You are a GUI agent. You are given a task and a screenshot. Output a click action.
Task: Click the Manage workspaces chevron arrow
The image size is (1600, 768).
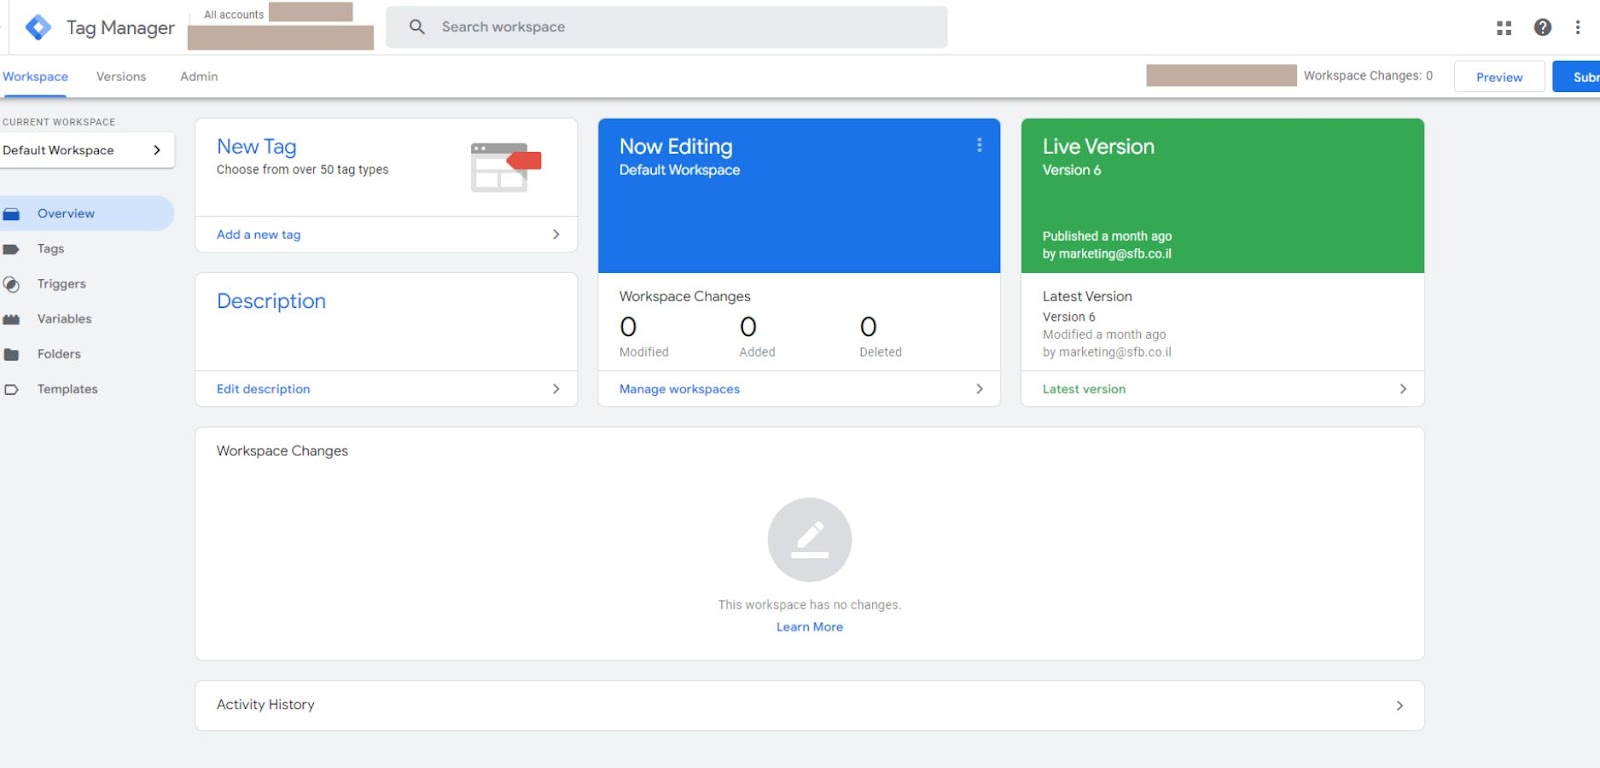(979, 389)
